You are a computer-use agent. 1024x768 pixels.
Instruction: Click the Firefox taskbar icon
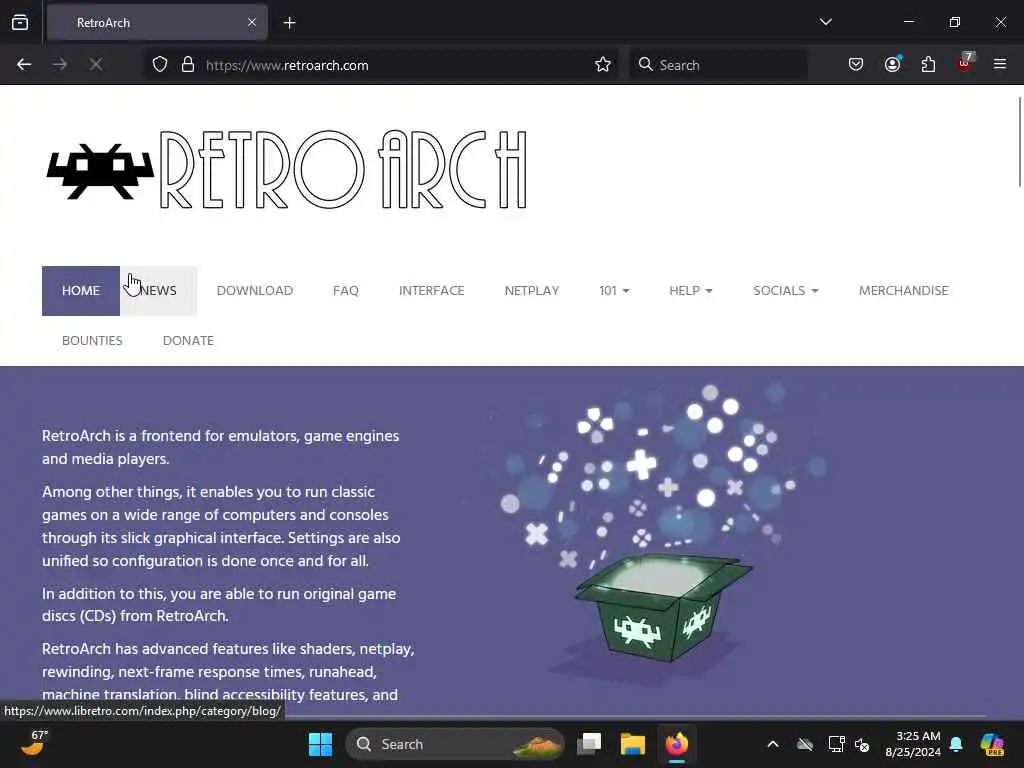[677, 744]
